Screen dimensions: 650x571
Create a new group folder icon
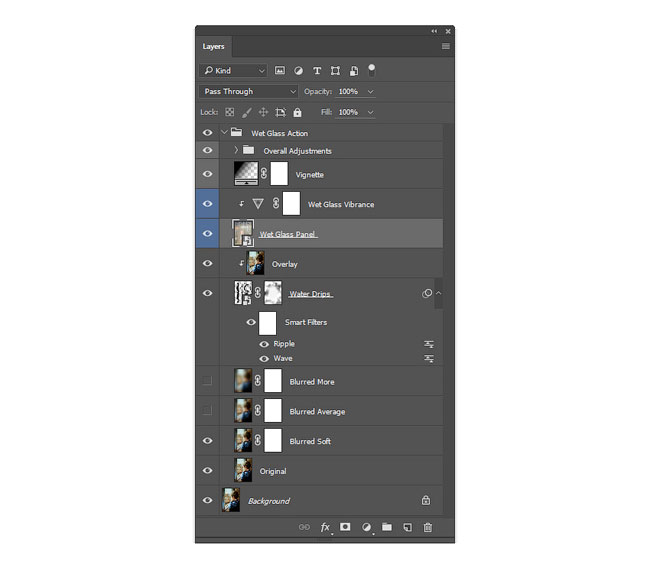[x=386, y=527]
